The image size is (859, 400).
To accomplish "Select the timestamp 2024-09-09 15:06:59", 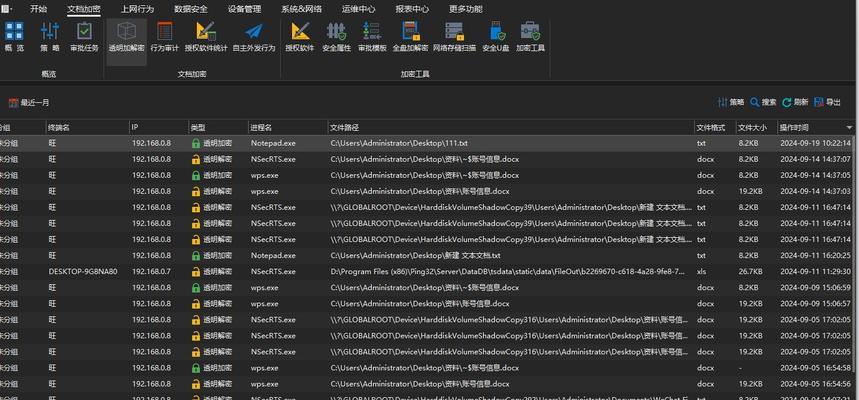I will [x=817, y=288].
